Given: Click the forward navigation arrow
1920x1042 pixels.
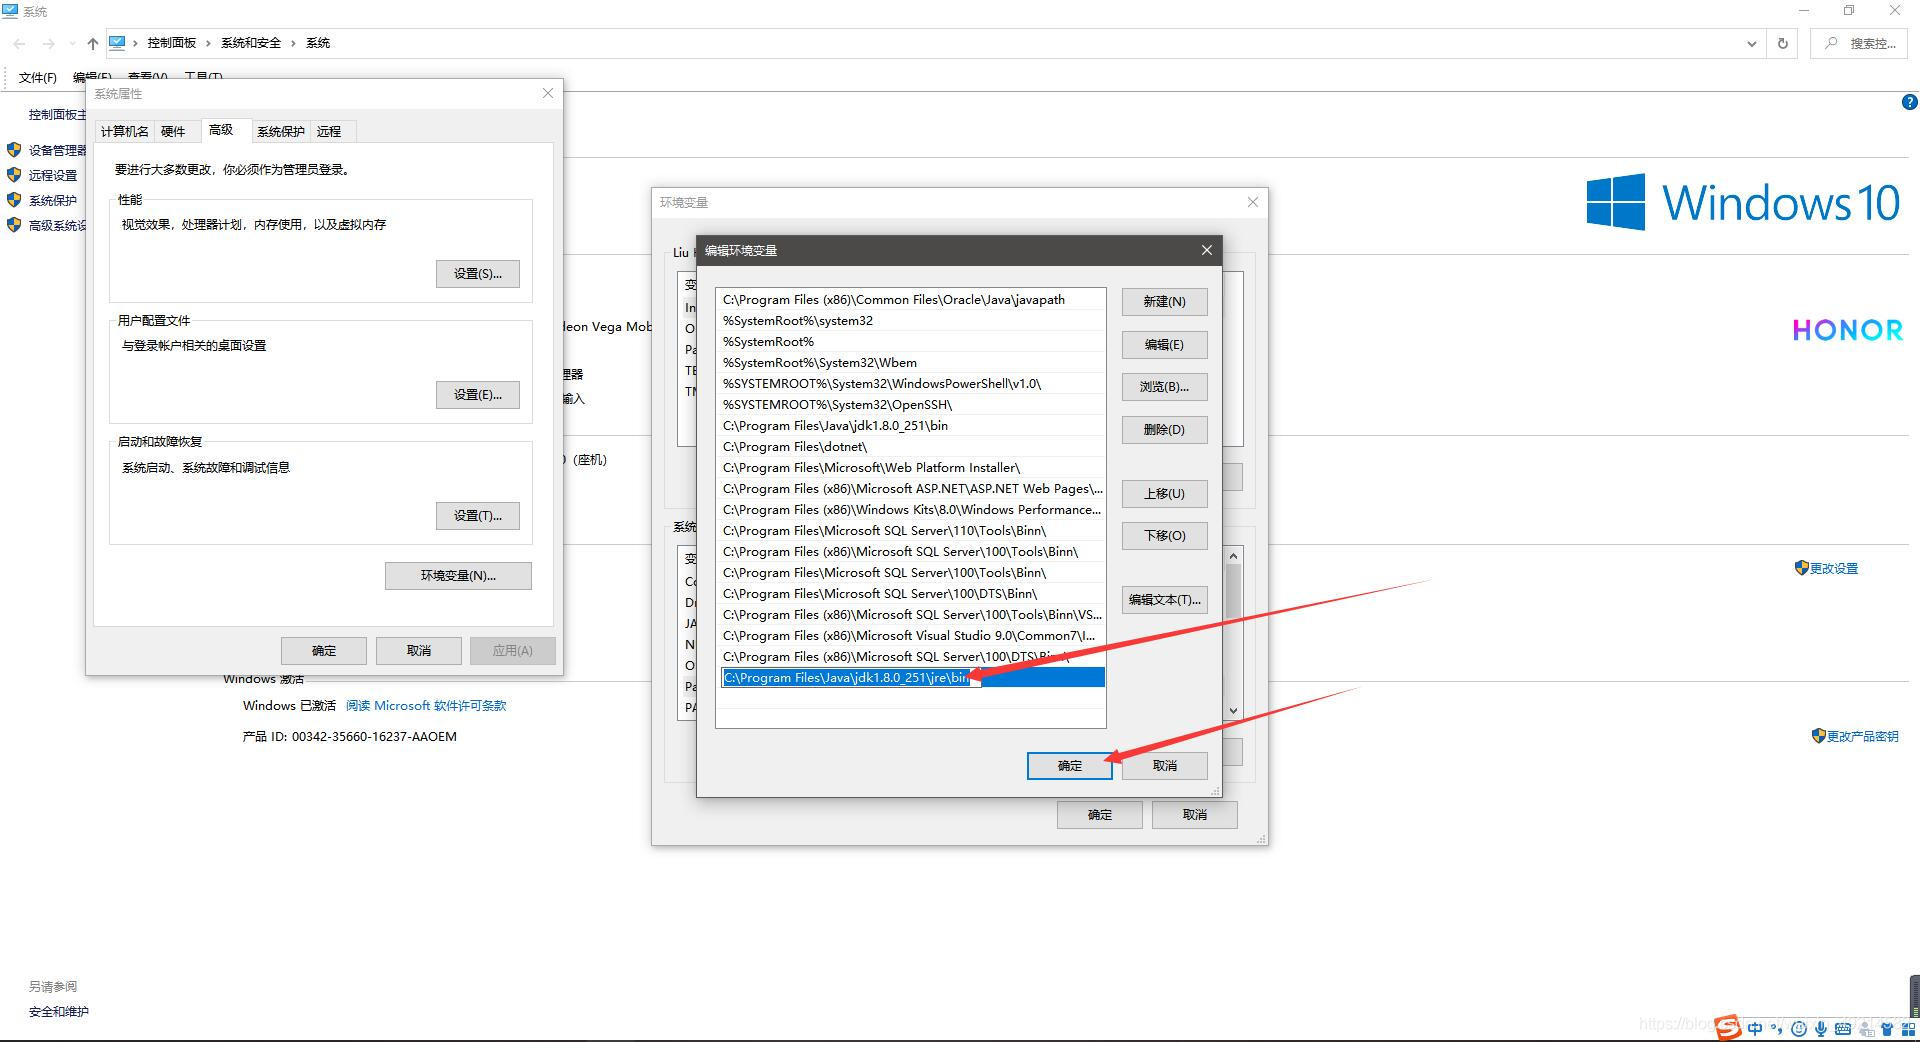Looking at the screenshot, I should (48, 43).
